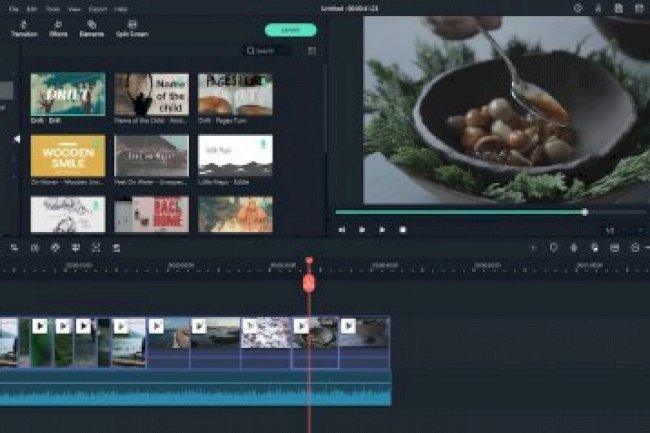Select the Feet On Water title thumbnail
Viewport: 650px width, 433px height.
151,155
